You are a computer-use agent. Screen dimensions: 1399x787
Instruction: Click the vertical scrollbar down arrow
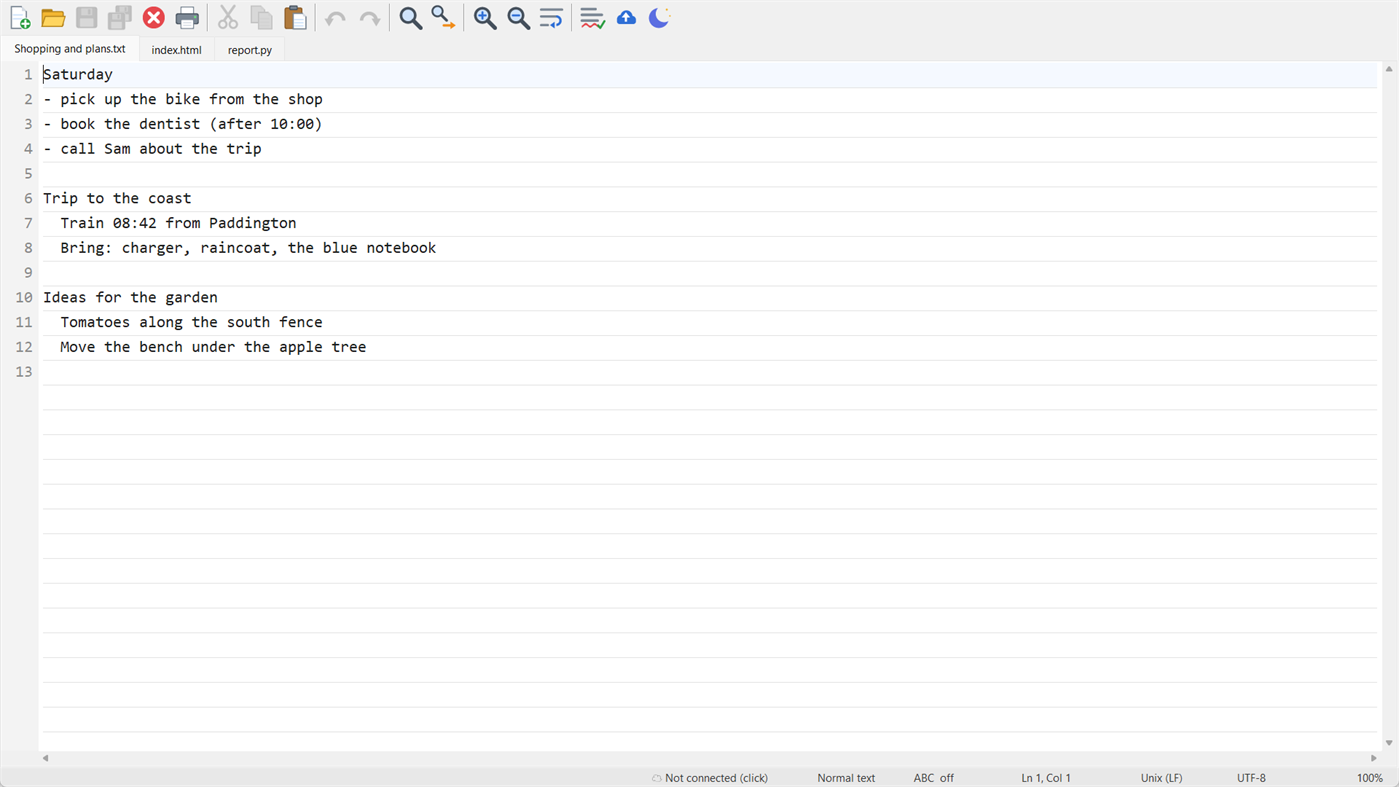[1389, 743]
